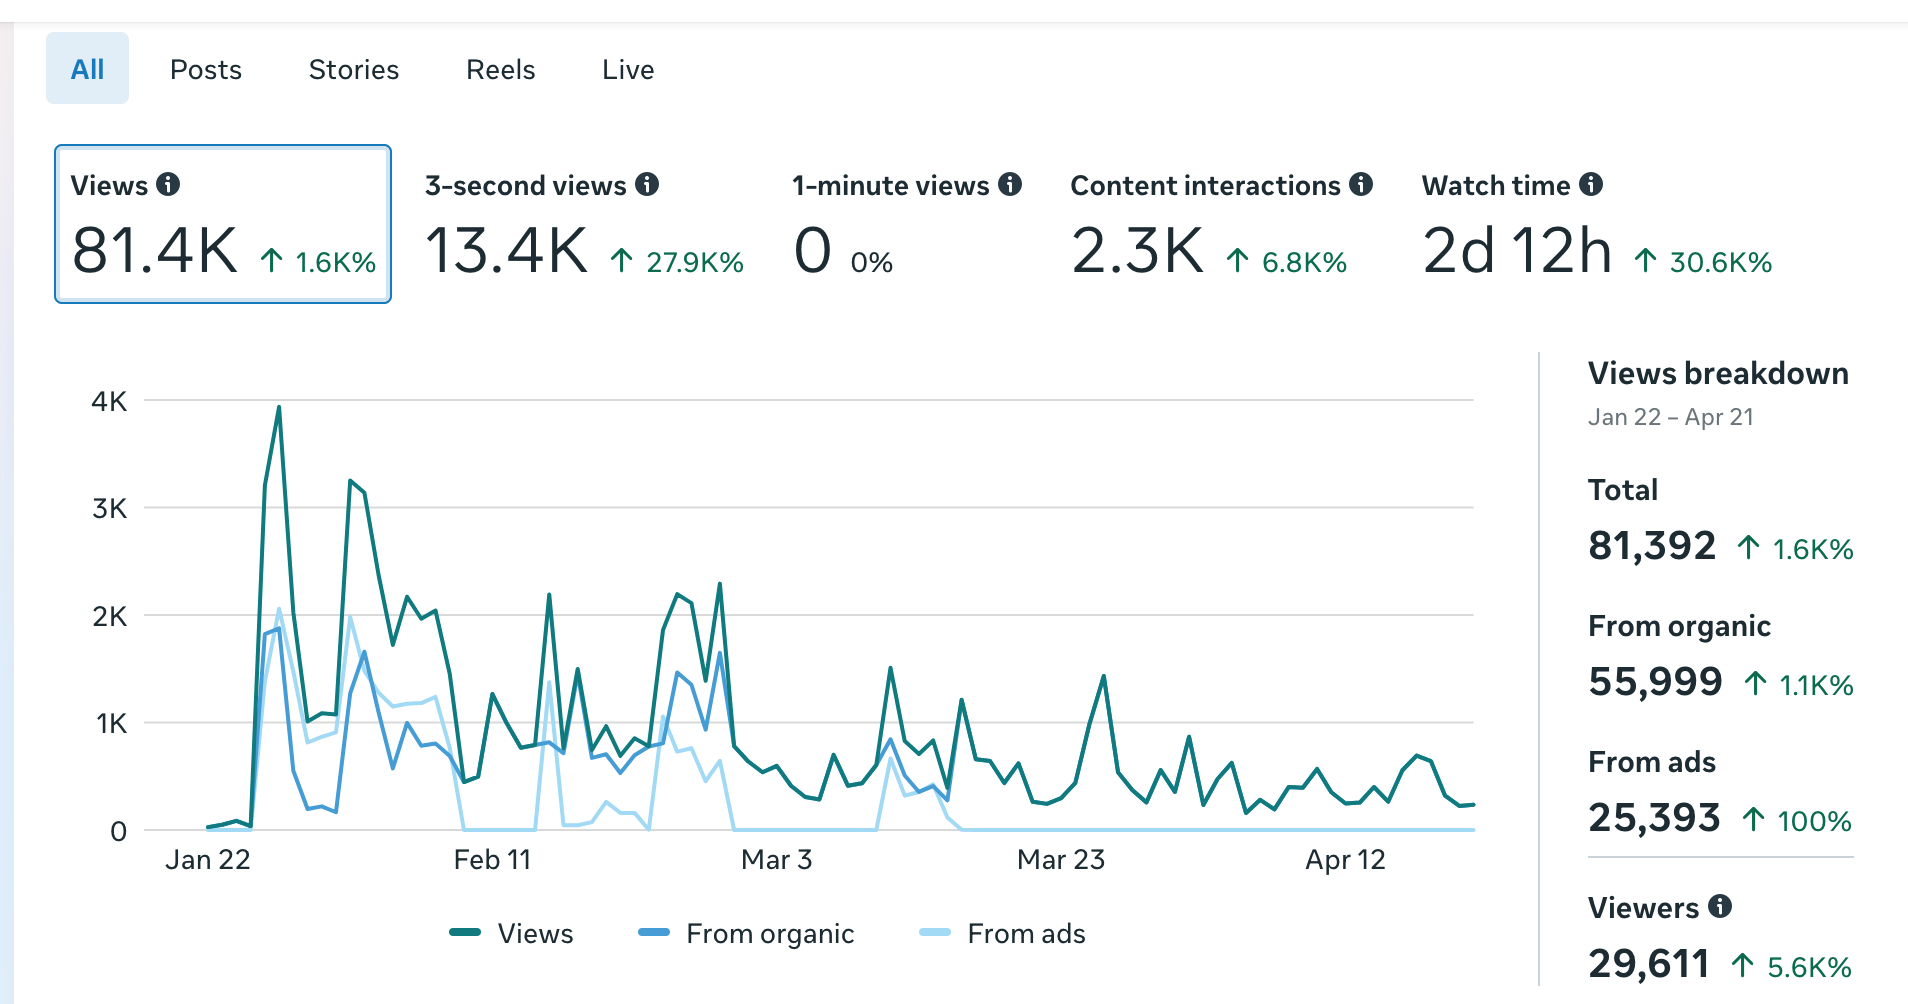Click the 27.9K% change on 3-second views
The image size is (1908, 1004).
pos(677,262)
